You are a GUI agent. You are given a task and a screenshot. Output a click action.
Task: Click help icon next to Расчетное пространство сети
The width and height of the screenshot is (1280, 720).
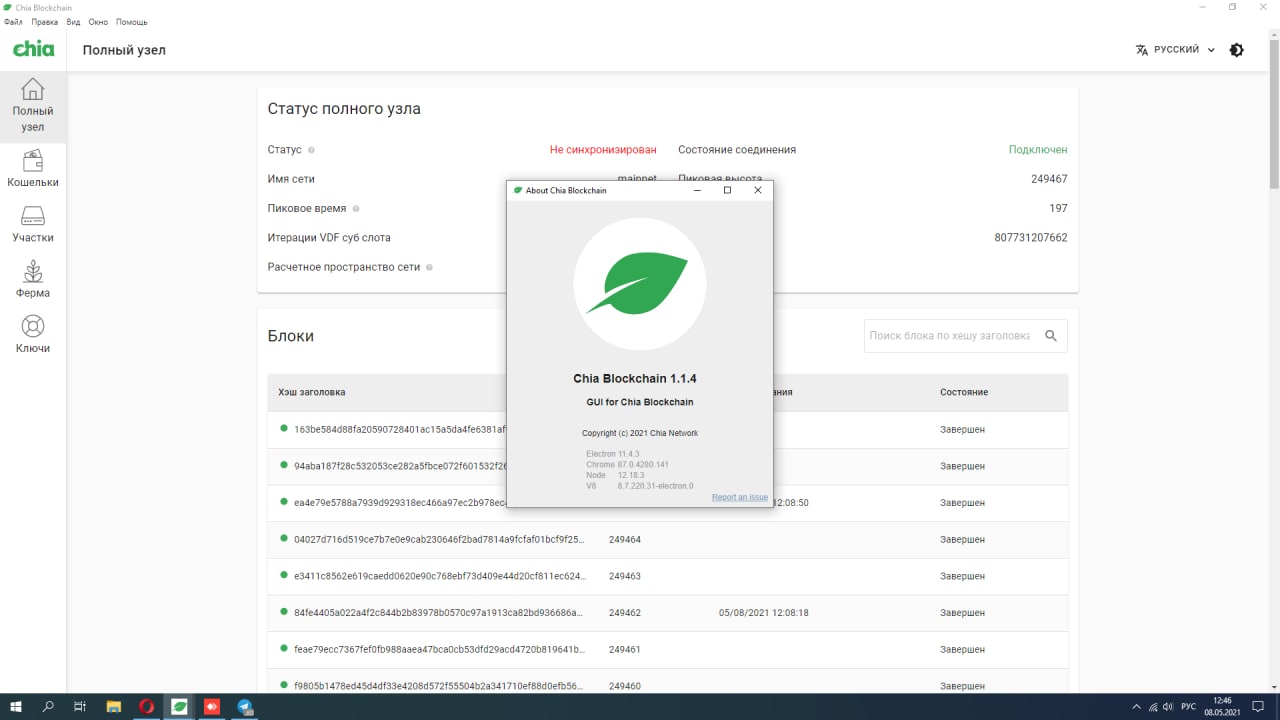429,268
